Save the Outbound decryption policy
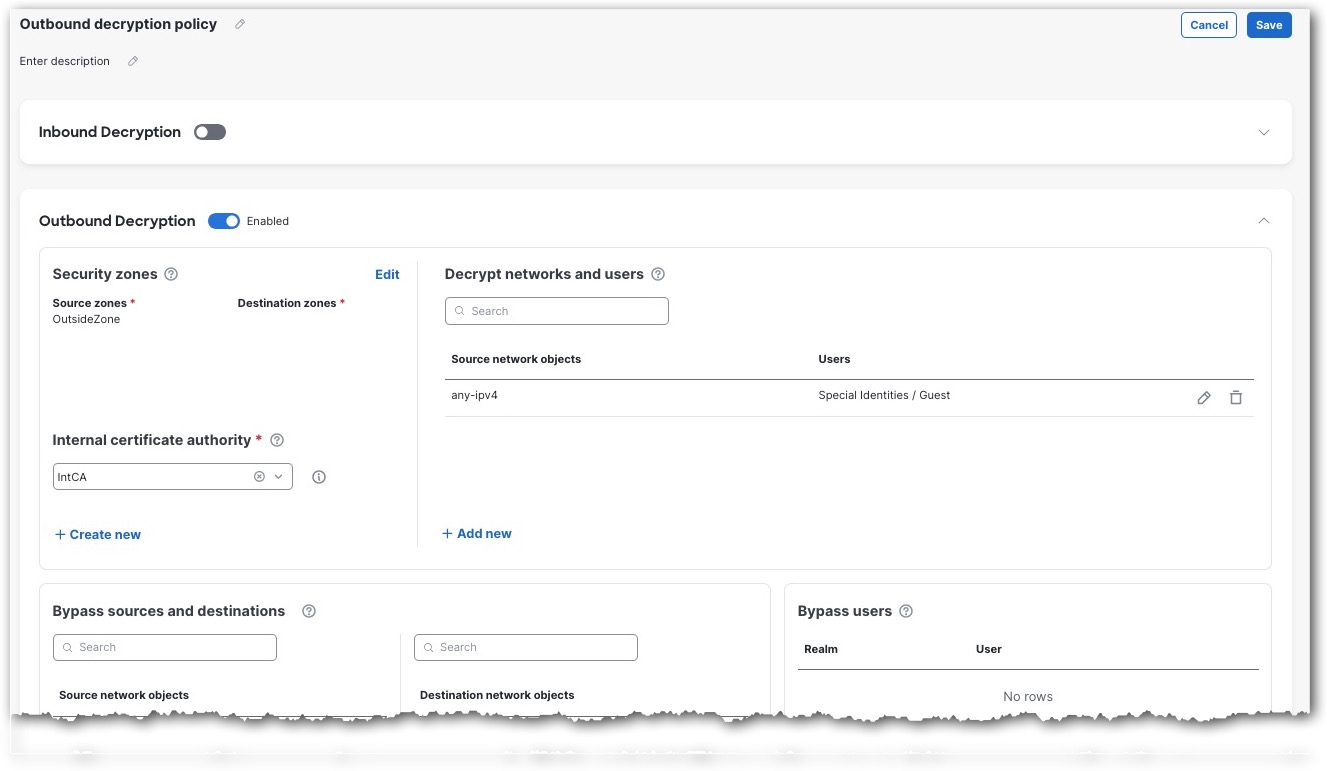 1268,24
